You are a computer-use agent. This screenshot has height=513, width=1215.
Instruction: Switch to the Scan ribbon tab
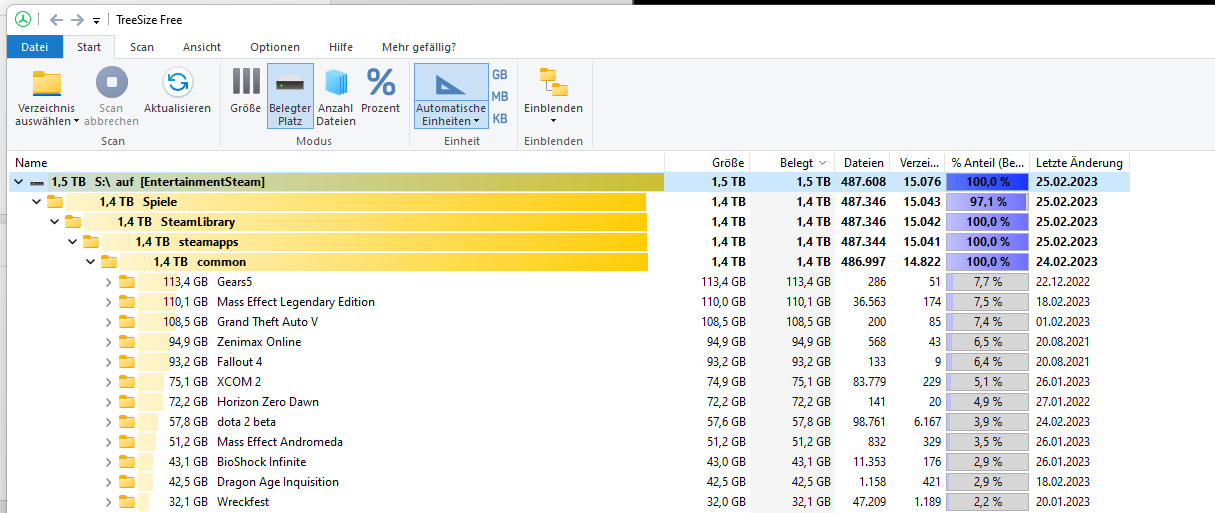tap(142, 47)
